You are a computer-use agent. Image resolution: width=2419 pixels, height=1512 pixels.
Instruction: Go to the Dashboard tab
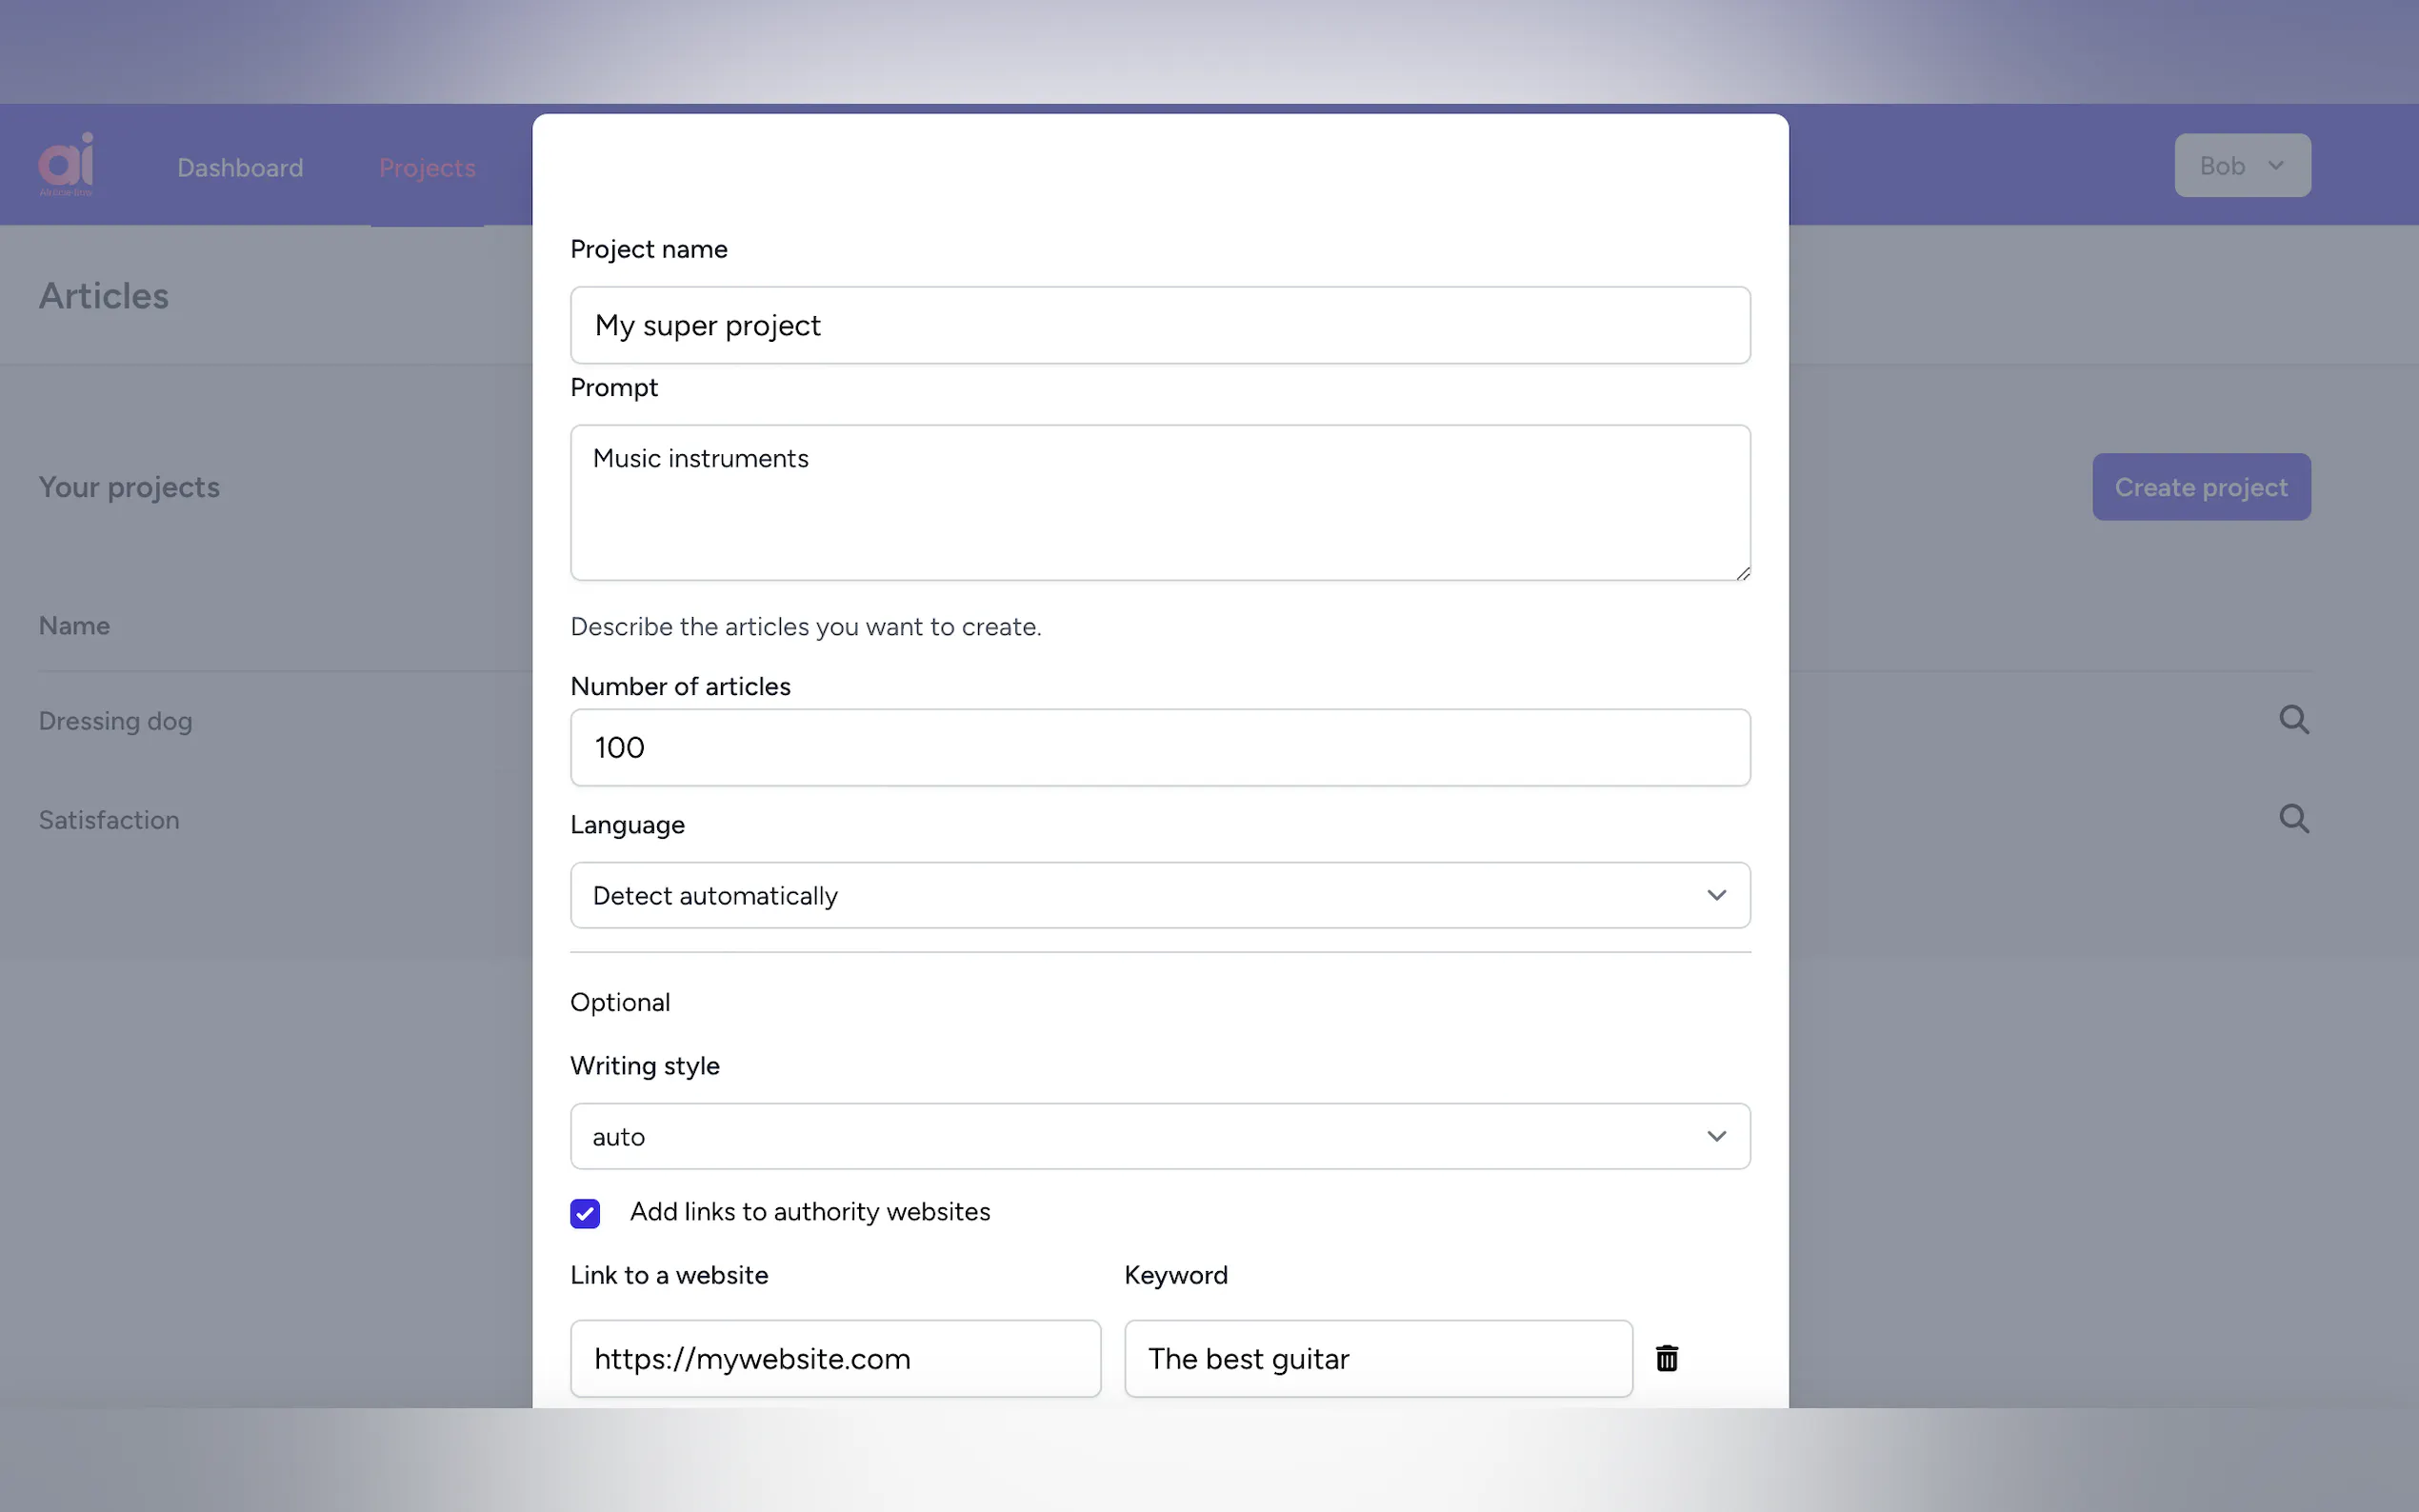click(x=240, y=168)
